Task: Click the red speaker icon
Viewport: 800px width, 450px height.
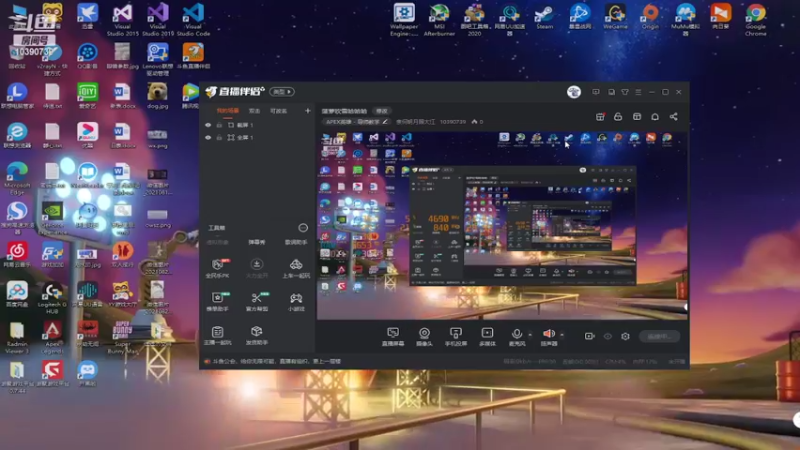Action: (548, 334)
